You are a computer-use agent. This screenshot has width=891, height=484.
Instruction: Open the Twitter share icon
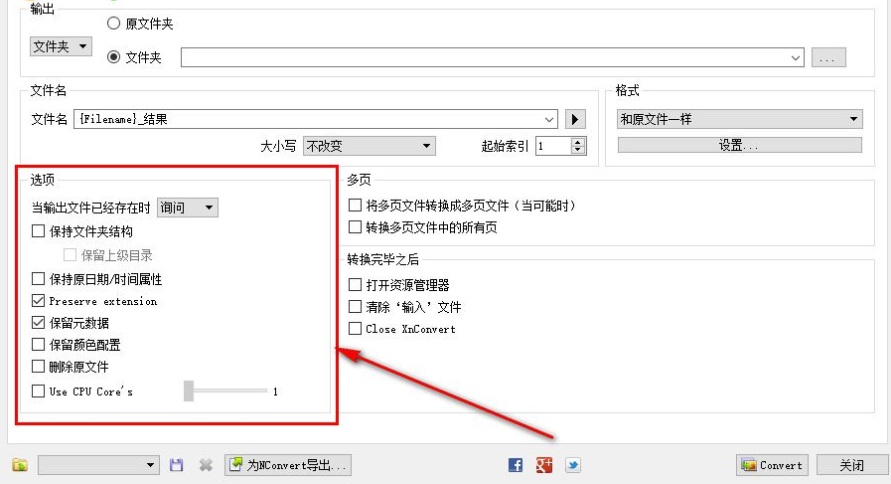(x=573, y=465)
